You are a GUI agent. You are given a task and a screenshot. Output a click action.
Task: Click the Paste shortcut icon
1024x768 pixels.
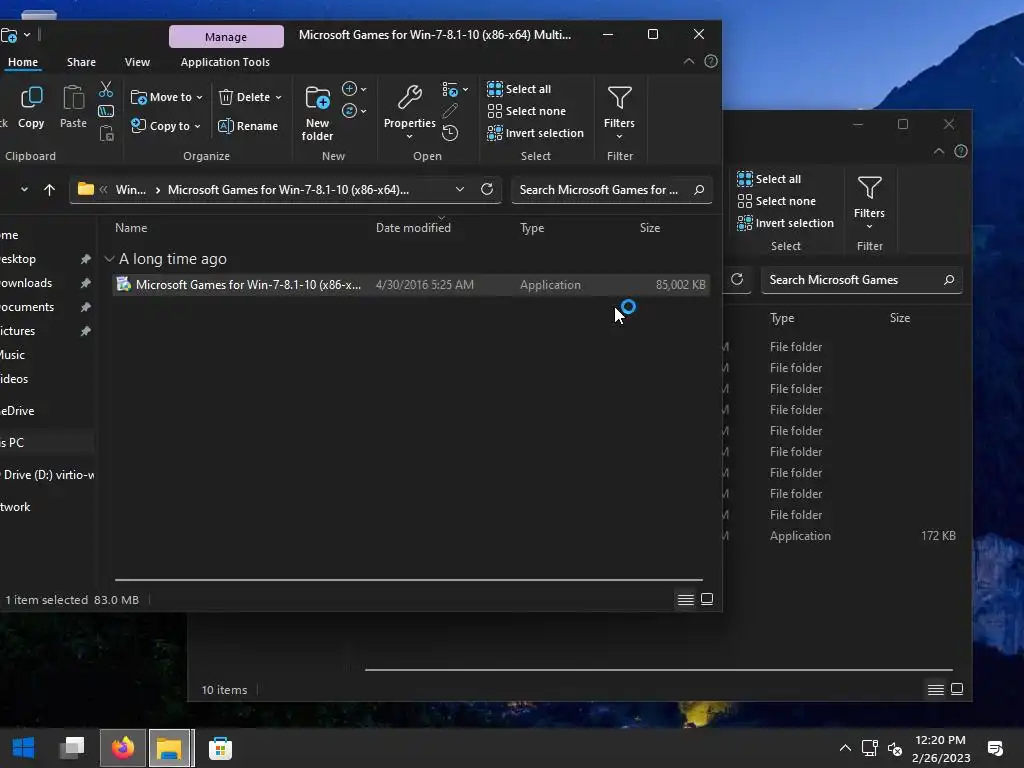106,133
